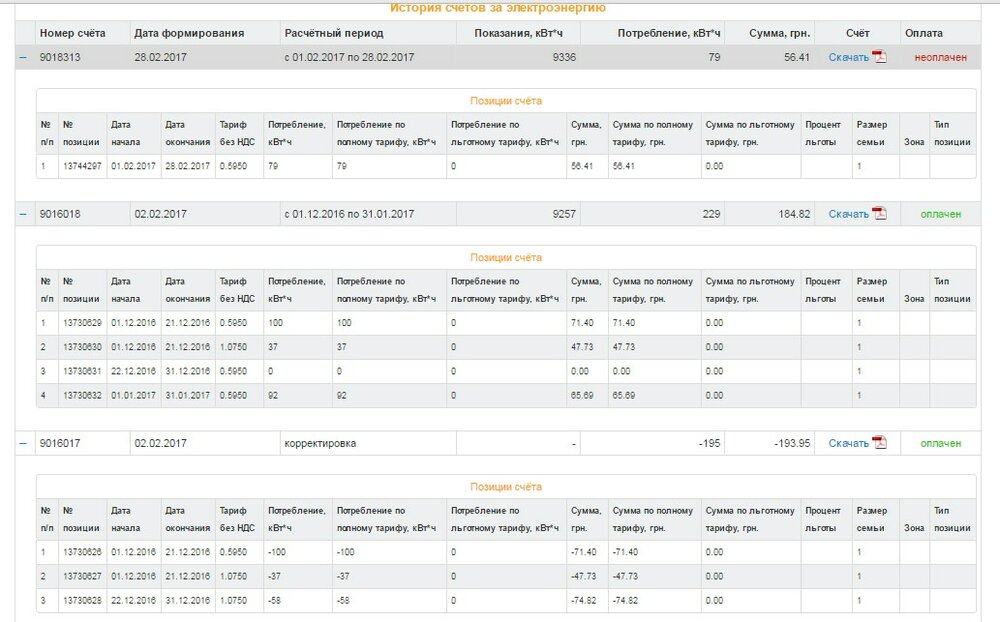This screenshot has height=622, width=1000.
Task: Select tariff 1.0750 in position 13730630
Action: tap(233, 347)
